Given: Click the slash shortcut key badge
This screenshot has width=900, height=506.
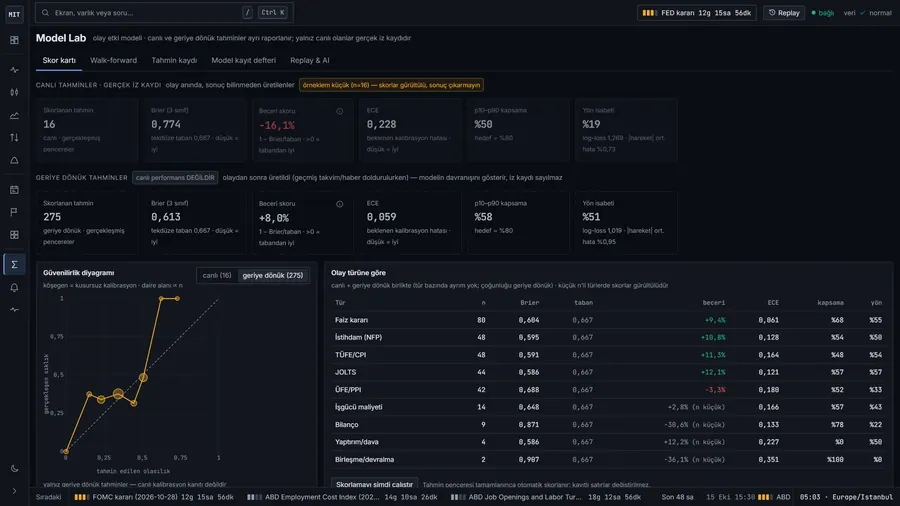Looking at the screenshot, I should click(247, 13).
